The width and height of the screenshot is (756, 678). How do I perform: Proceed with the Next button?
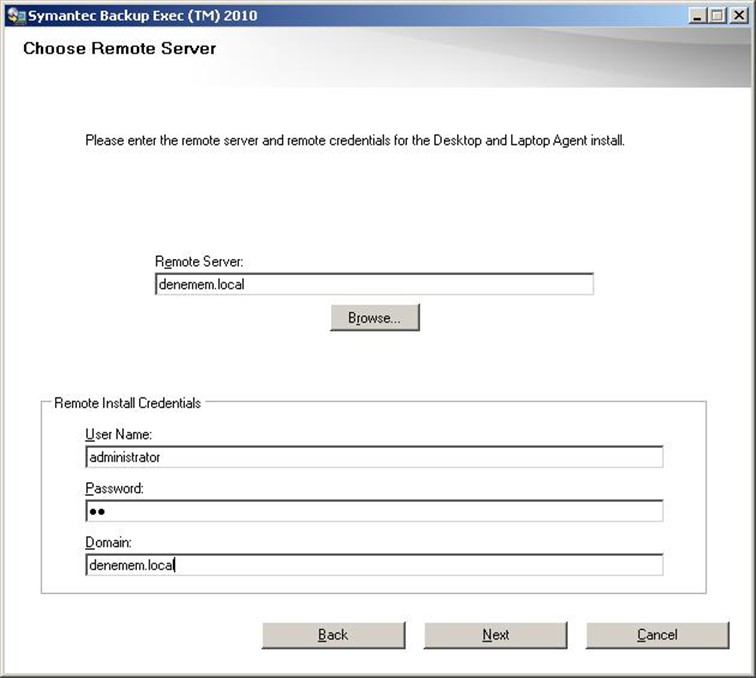pos(495,635)
